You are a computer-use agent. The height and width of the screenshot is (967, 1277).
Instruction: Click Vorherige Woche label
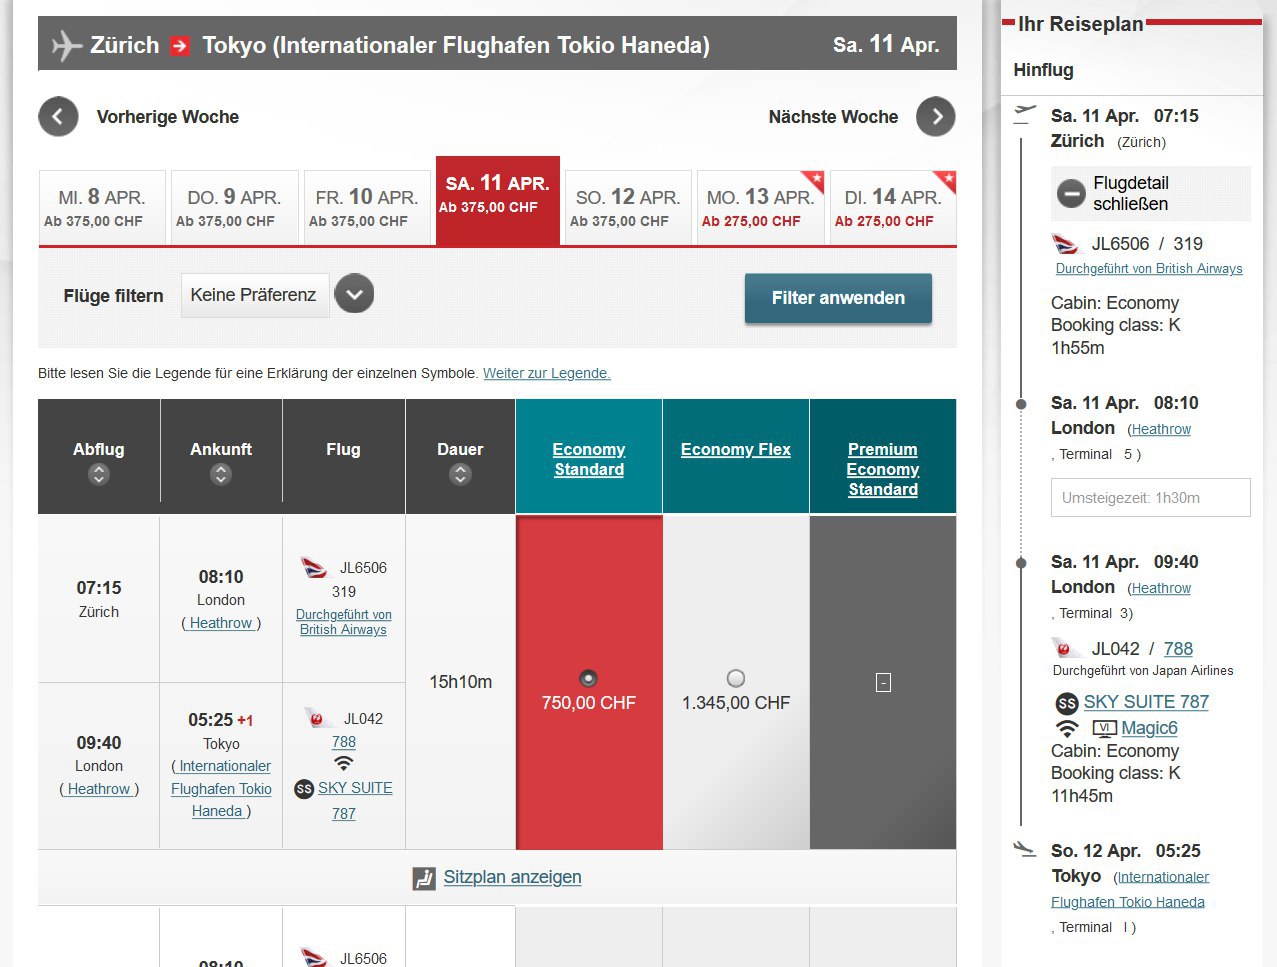(168, 117)
